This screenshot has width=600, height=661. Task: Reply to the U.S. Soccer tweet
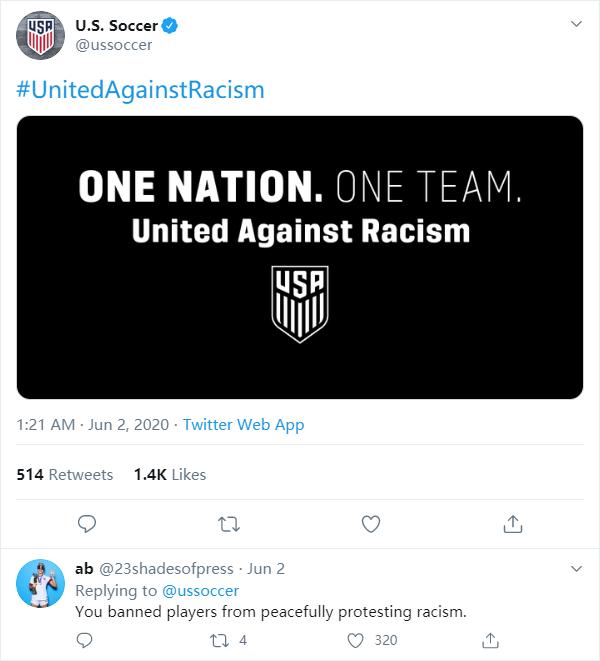point(87,523)
